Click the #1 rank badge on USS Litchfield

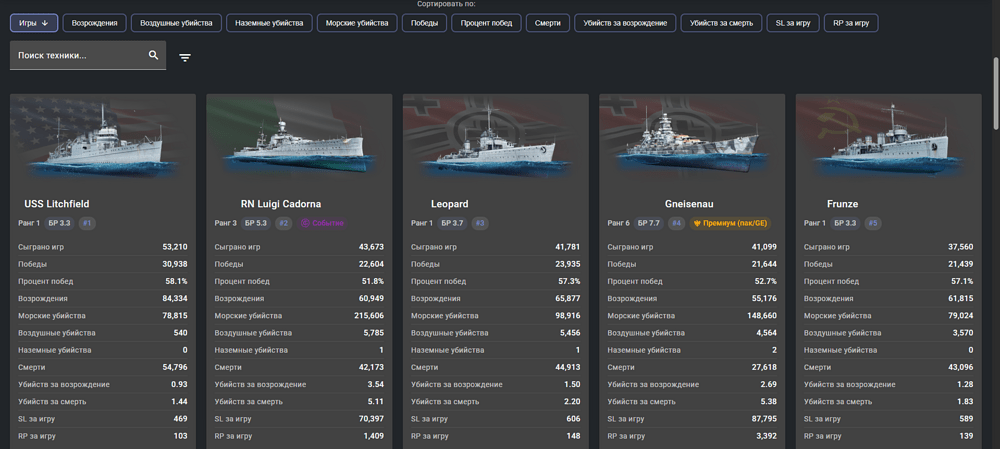(87, 223)
